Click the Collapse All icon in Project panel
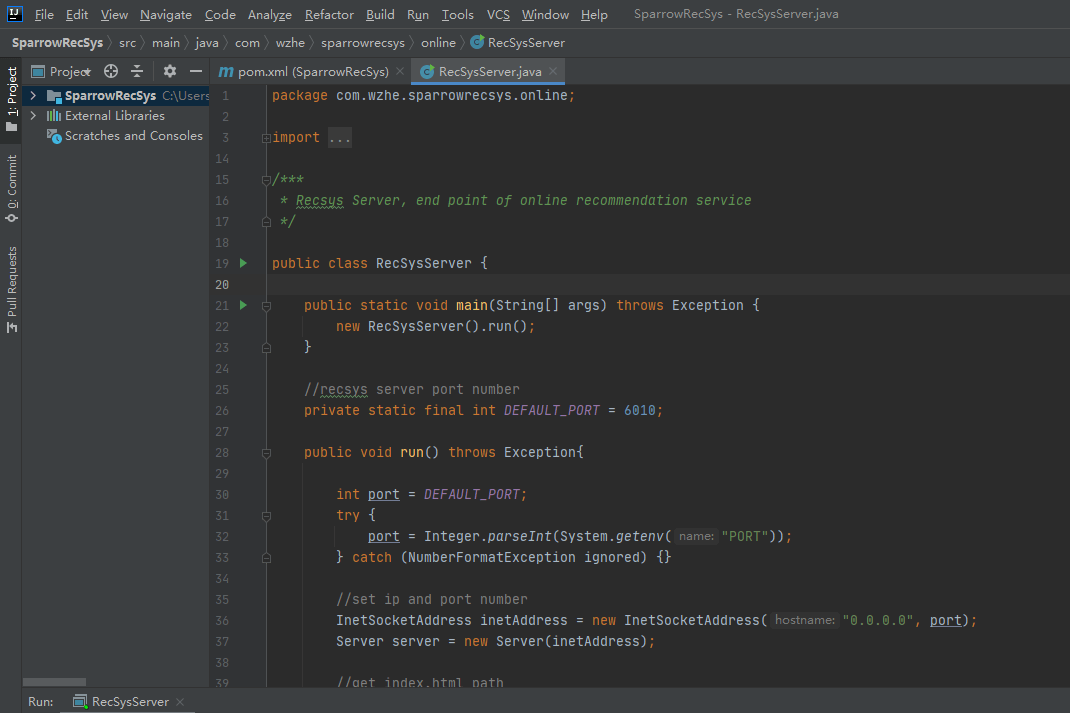 [x=137, y=71]
